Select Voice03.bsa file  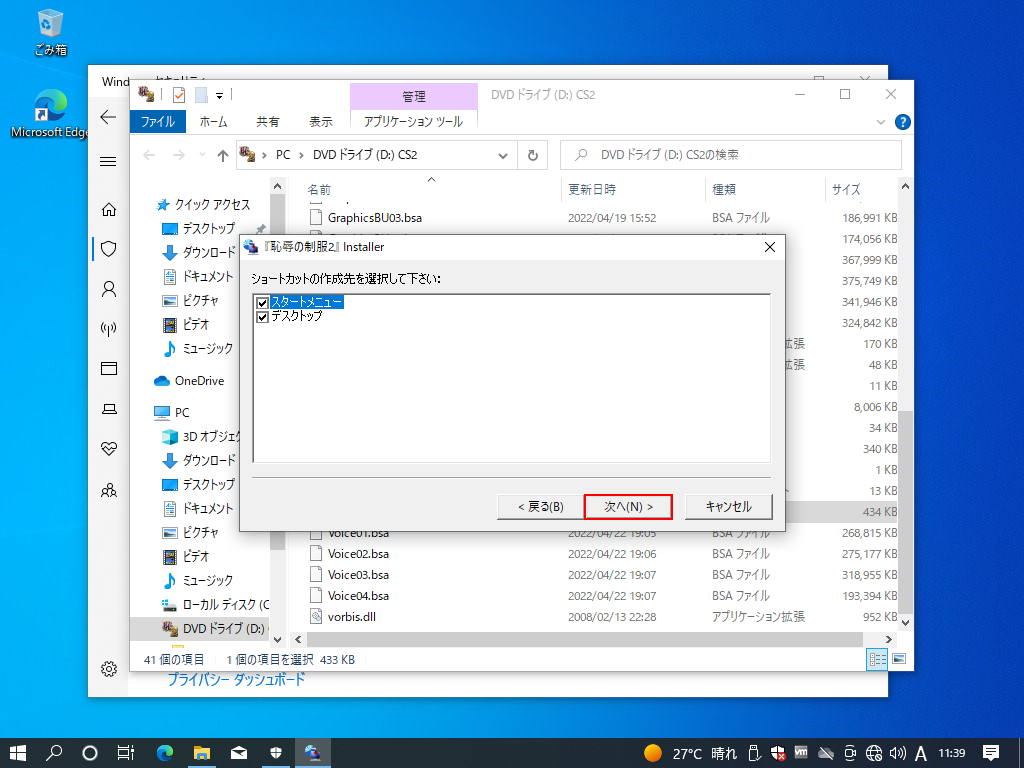(358, 575)
